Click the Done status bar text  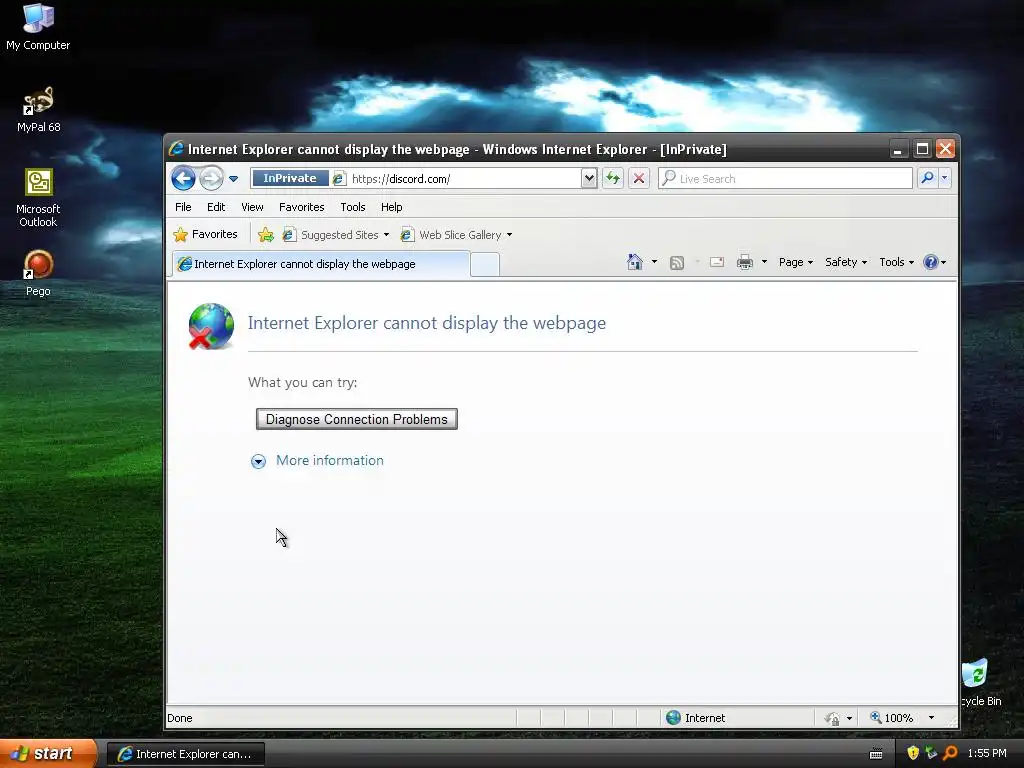tap(180, 718)
